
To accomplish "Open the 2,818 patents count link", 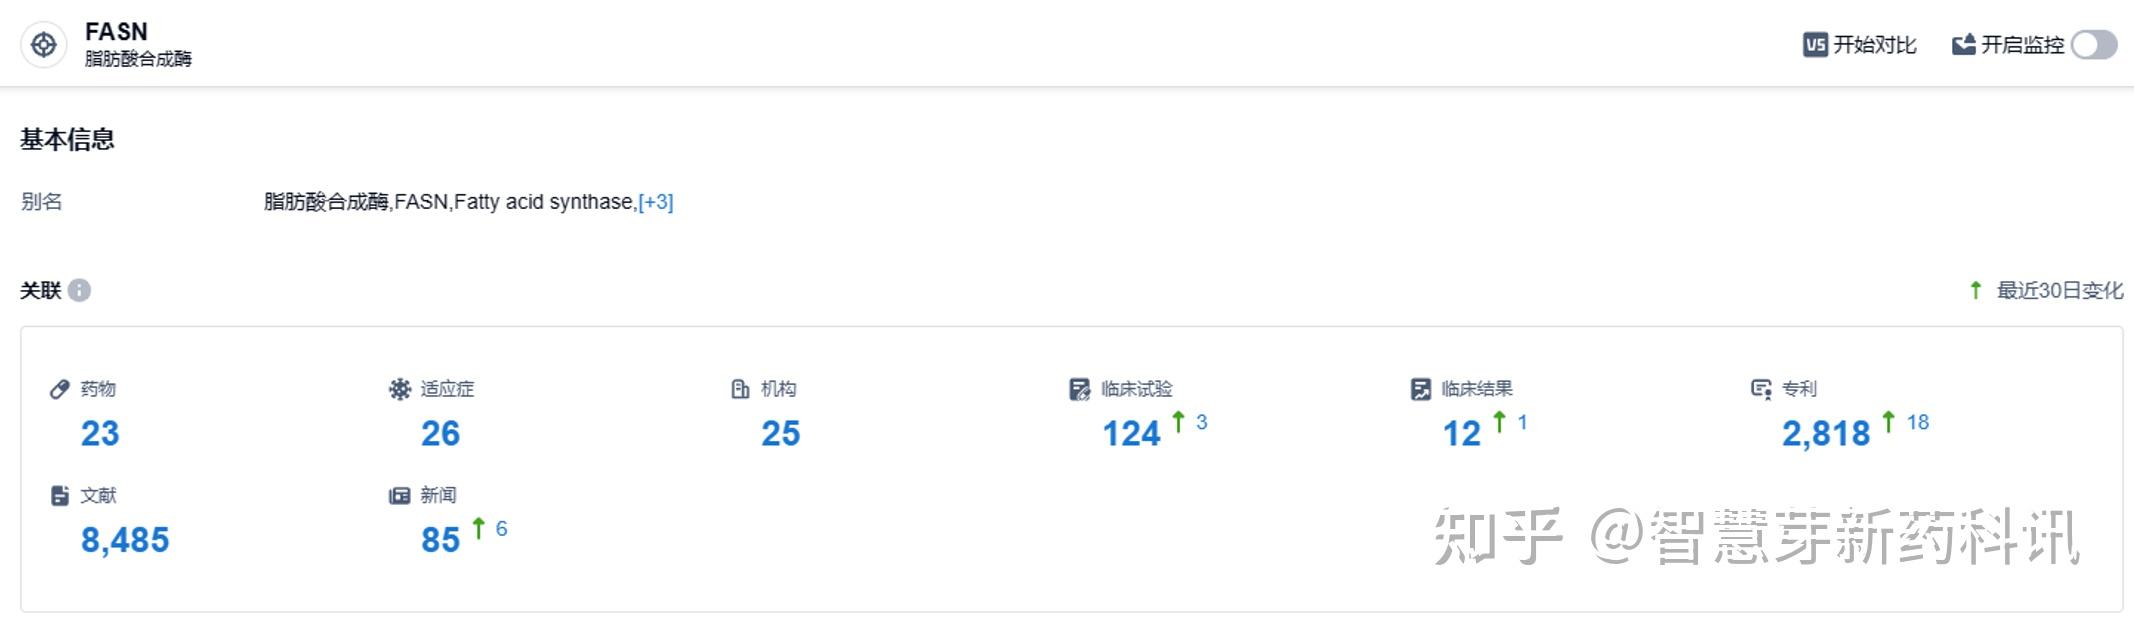I will [1825, 433].
